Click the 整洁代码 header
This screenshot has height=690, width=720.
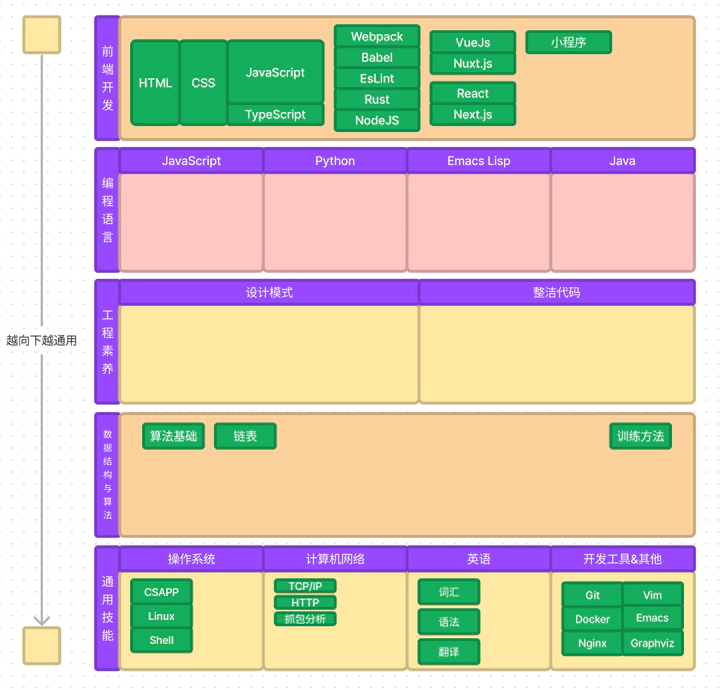556,293
